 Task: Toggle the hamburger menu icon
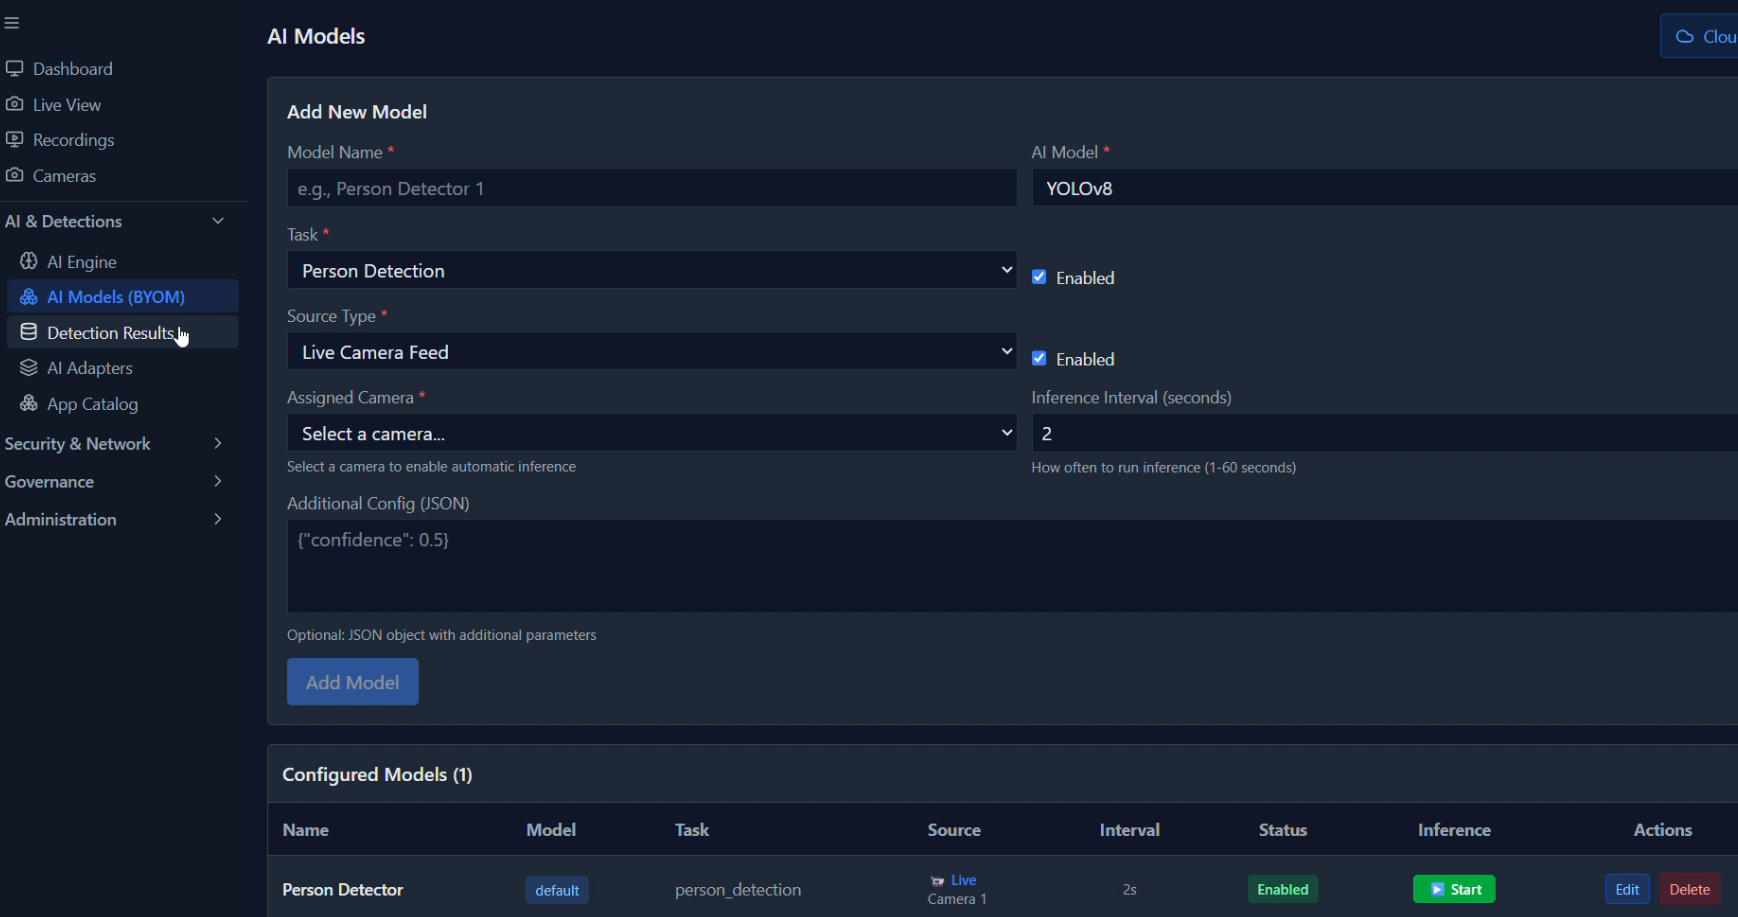[x=12, y=23]
